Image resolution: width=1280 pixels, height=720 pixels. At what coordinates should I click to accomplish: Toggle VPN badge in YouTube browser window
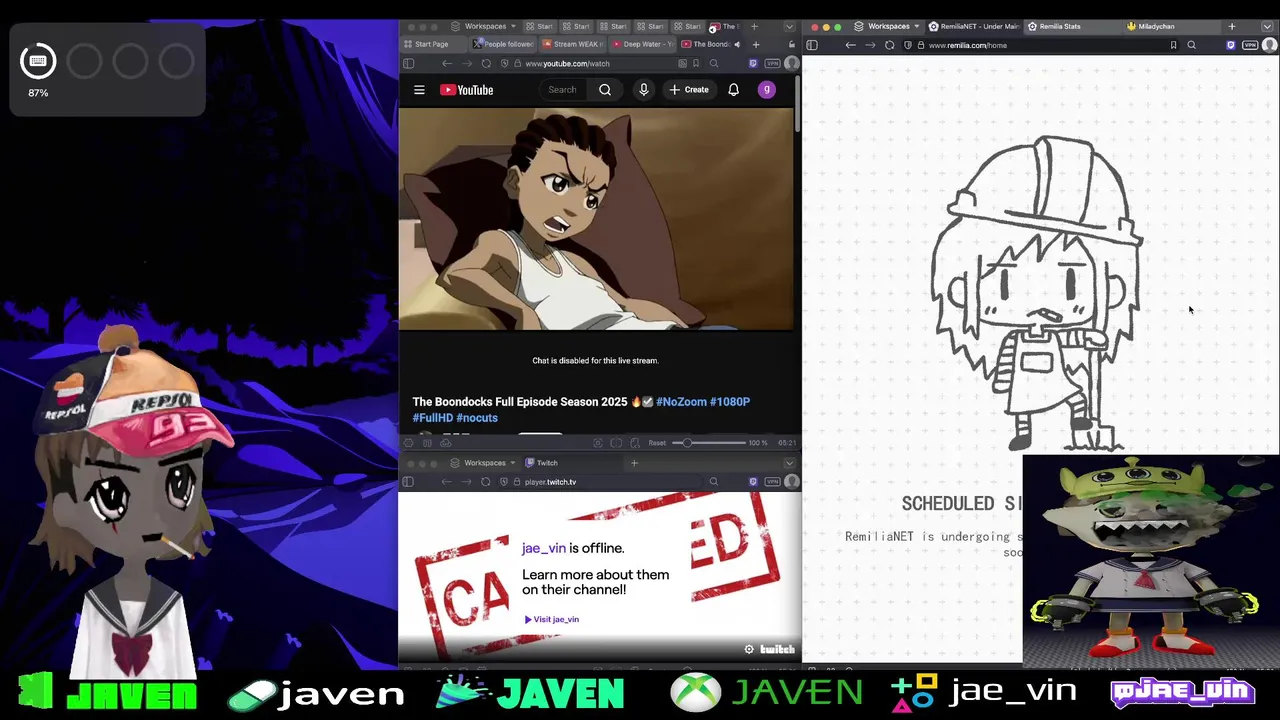click(772, 64)
